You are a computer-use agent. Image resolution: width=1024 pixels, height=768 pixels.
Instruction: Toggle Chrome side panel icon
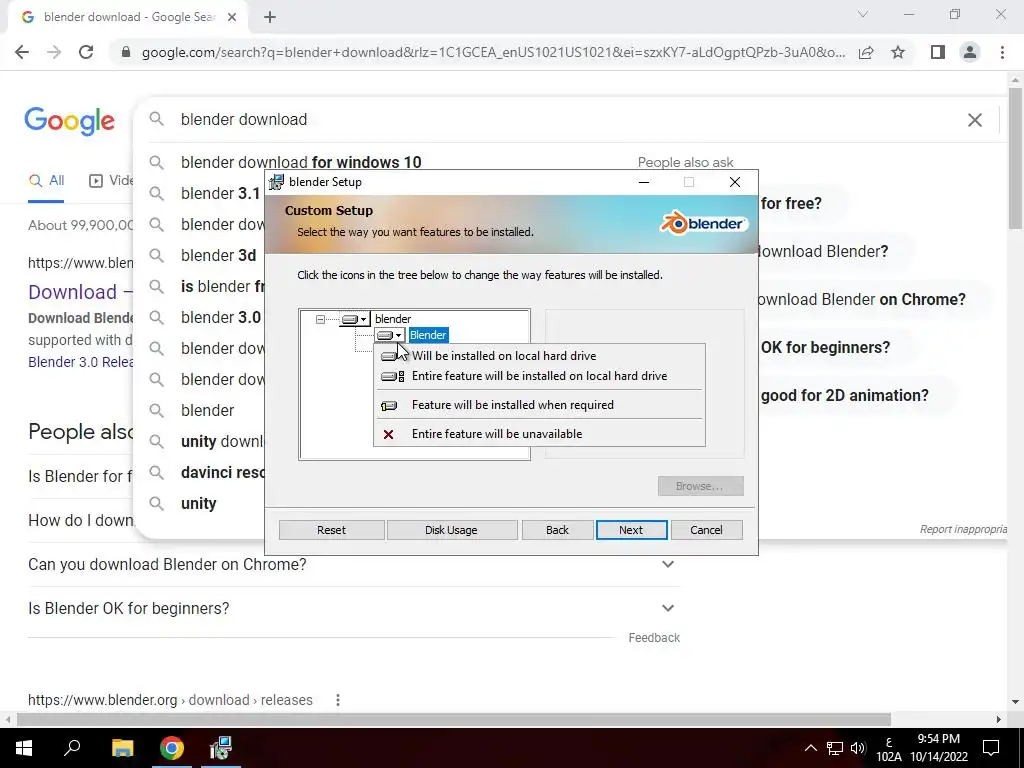pos(938,52)
